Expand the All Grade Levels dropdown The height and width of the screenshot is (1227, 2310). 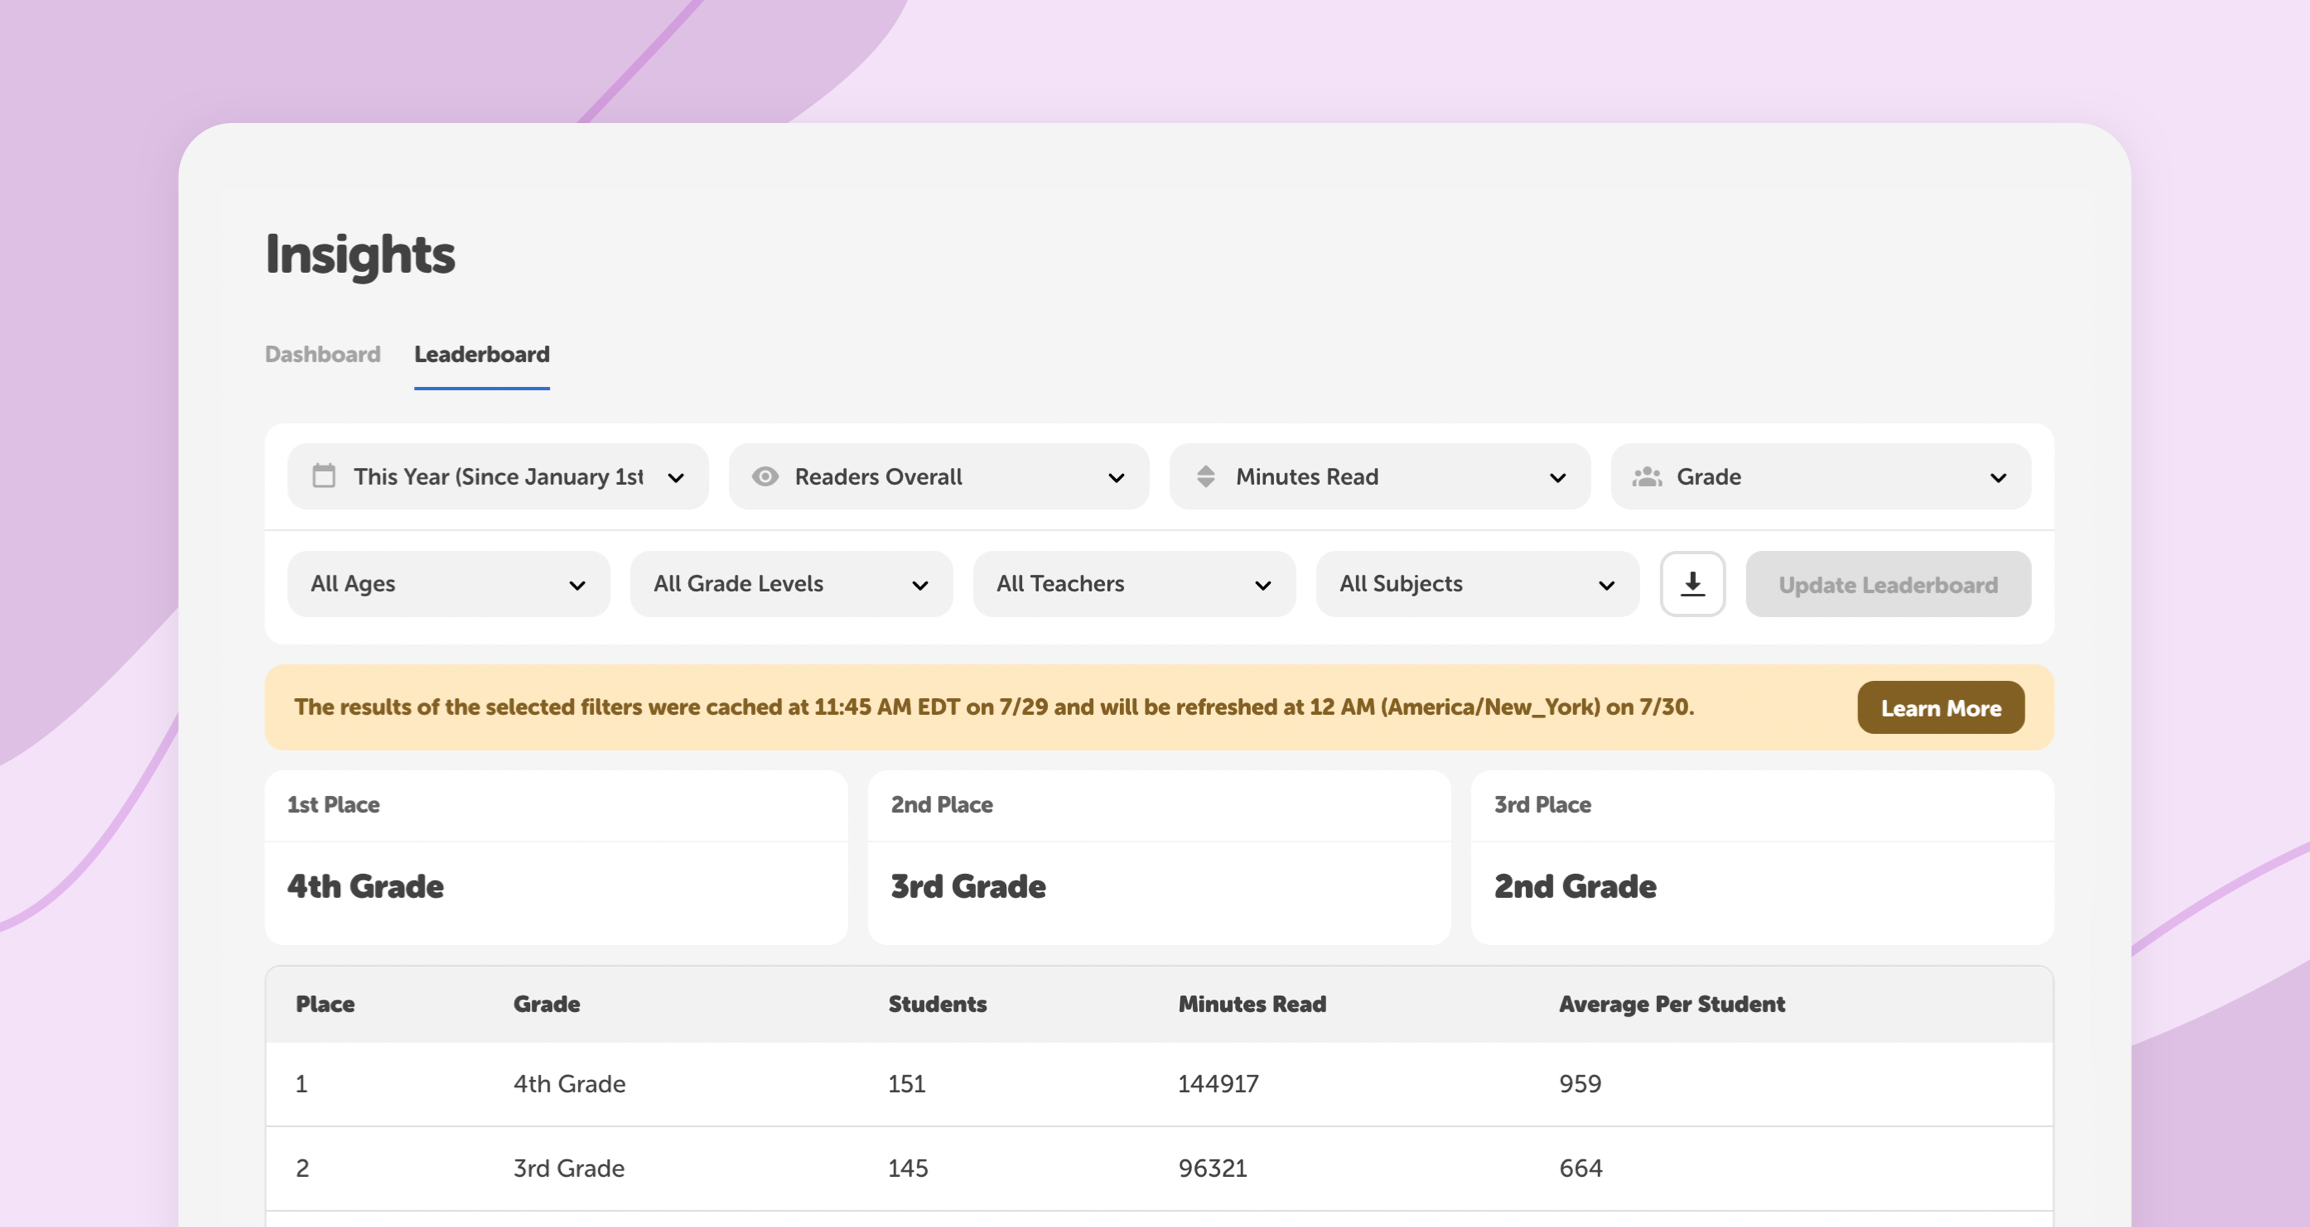(x=788, y=584)
